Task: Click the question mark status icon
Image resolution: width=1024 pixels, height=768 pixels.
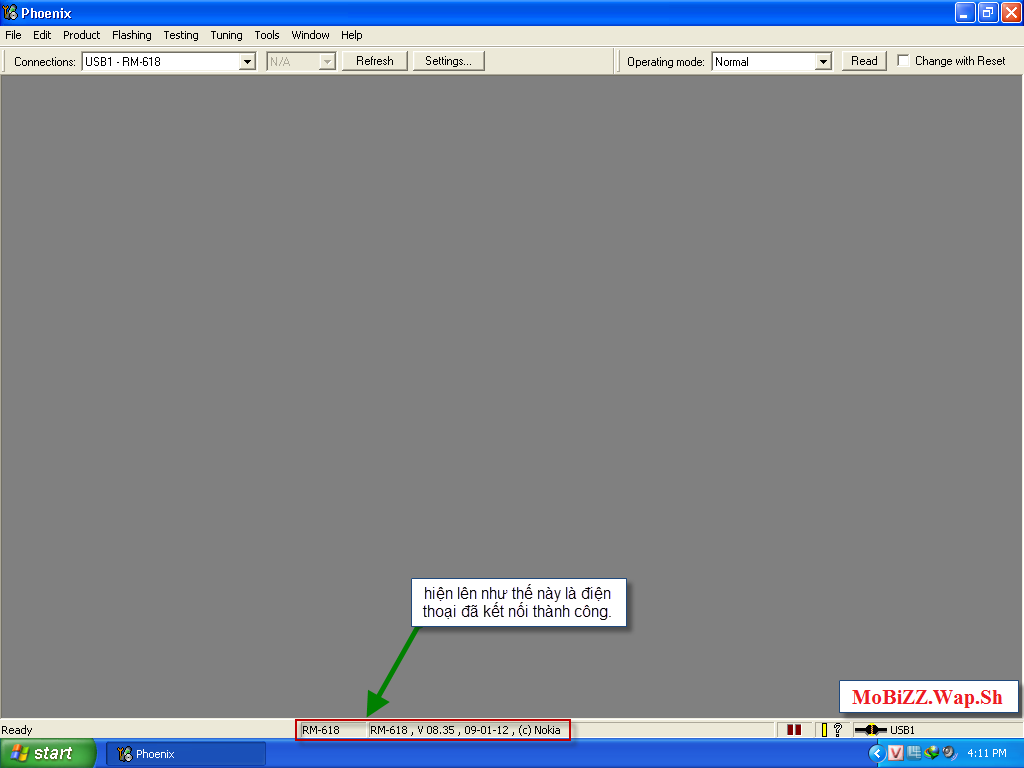Action: tap(837, 730)
